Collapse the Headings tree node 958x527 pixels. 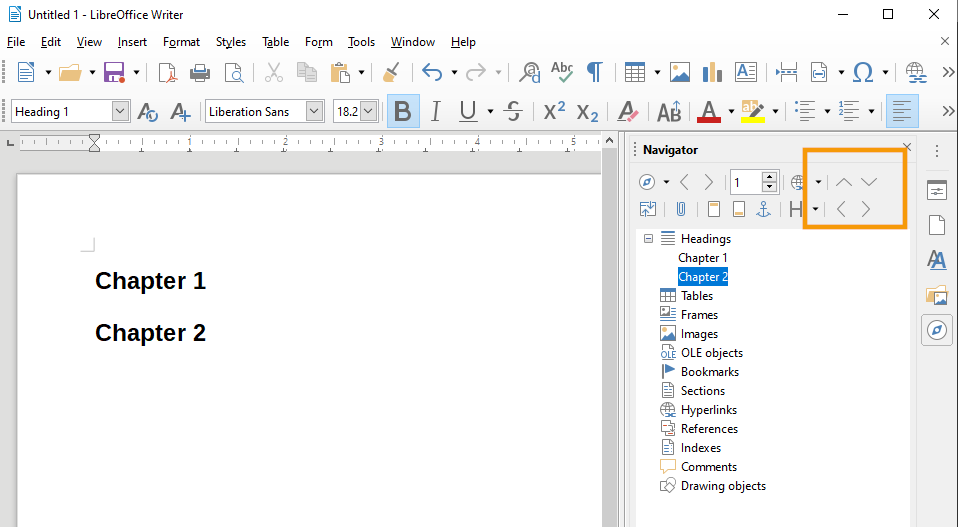point(648,239)
